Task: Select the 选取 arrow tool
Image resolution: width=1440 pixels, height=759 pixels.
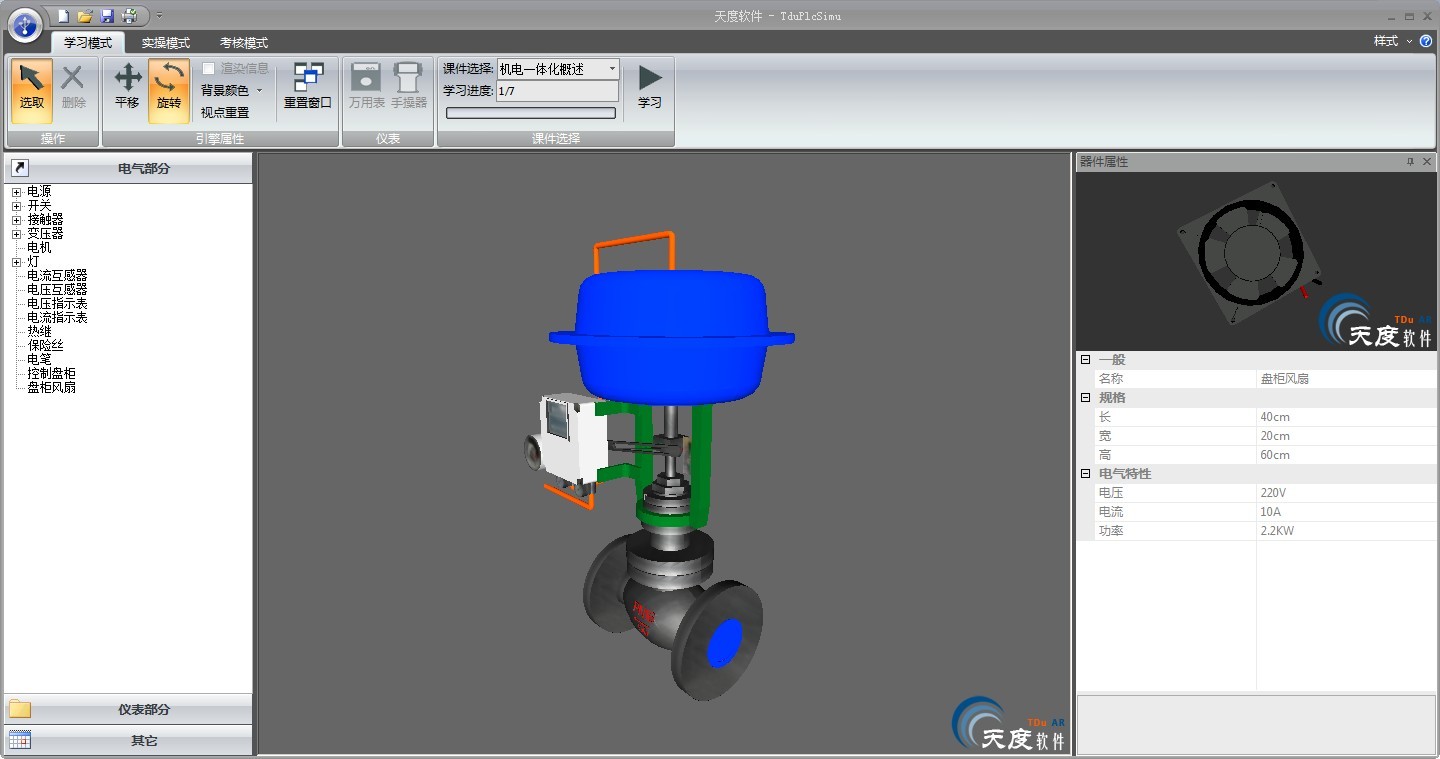Action: [32, 91]
